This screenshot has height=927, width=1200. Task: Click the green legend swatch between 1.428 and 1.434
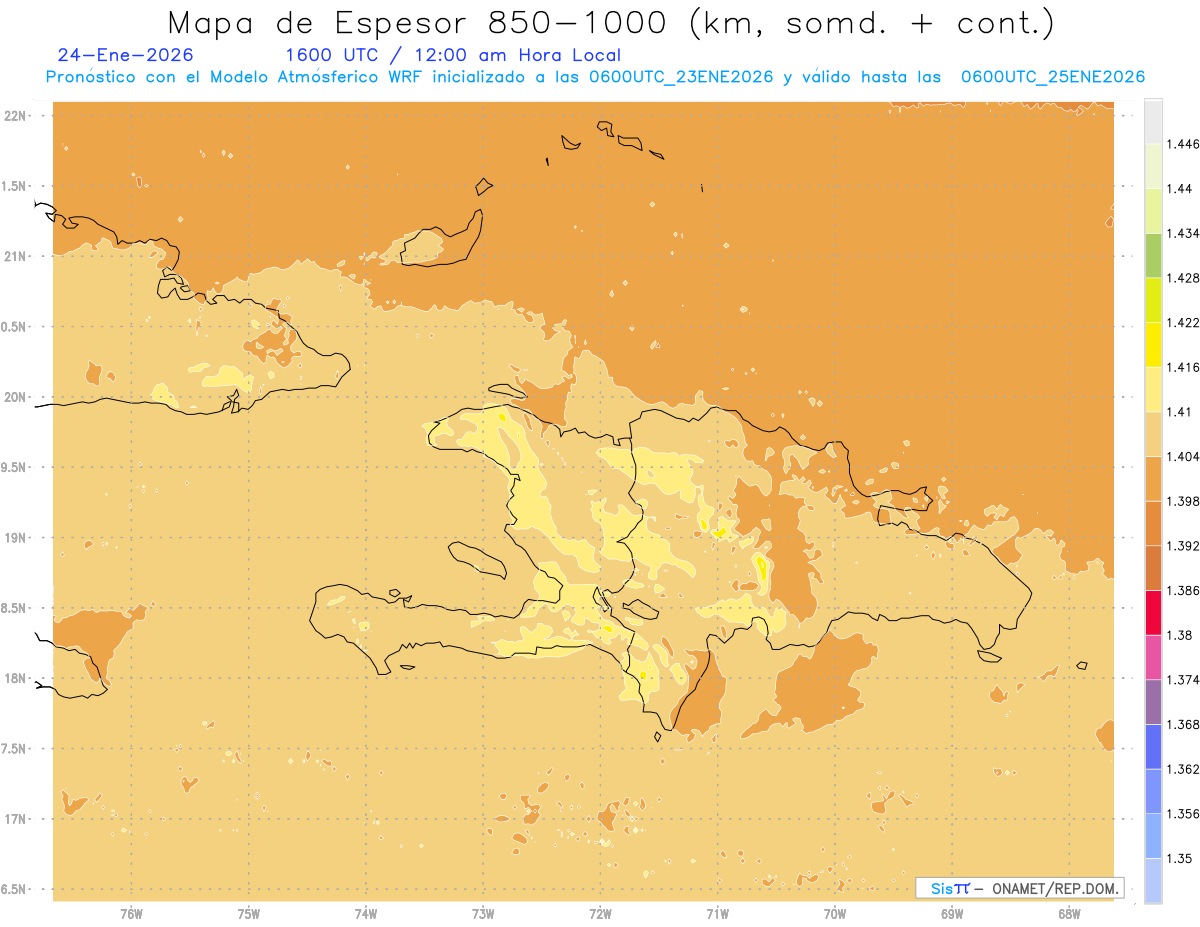1153,255
